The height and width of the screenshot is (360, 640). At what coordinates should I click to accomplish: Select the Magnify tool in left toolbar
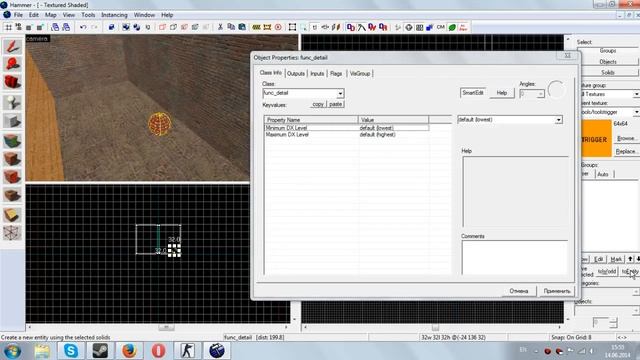12,64
